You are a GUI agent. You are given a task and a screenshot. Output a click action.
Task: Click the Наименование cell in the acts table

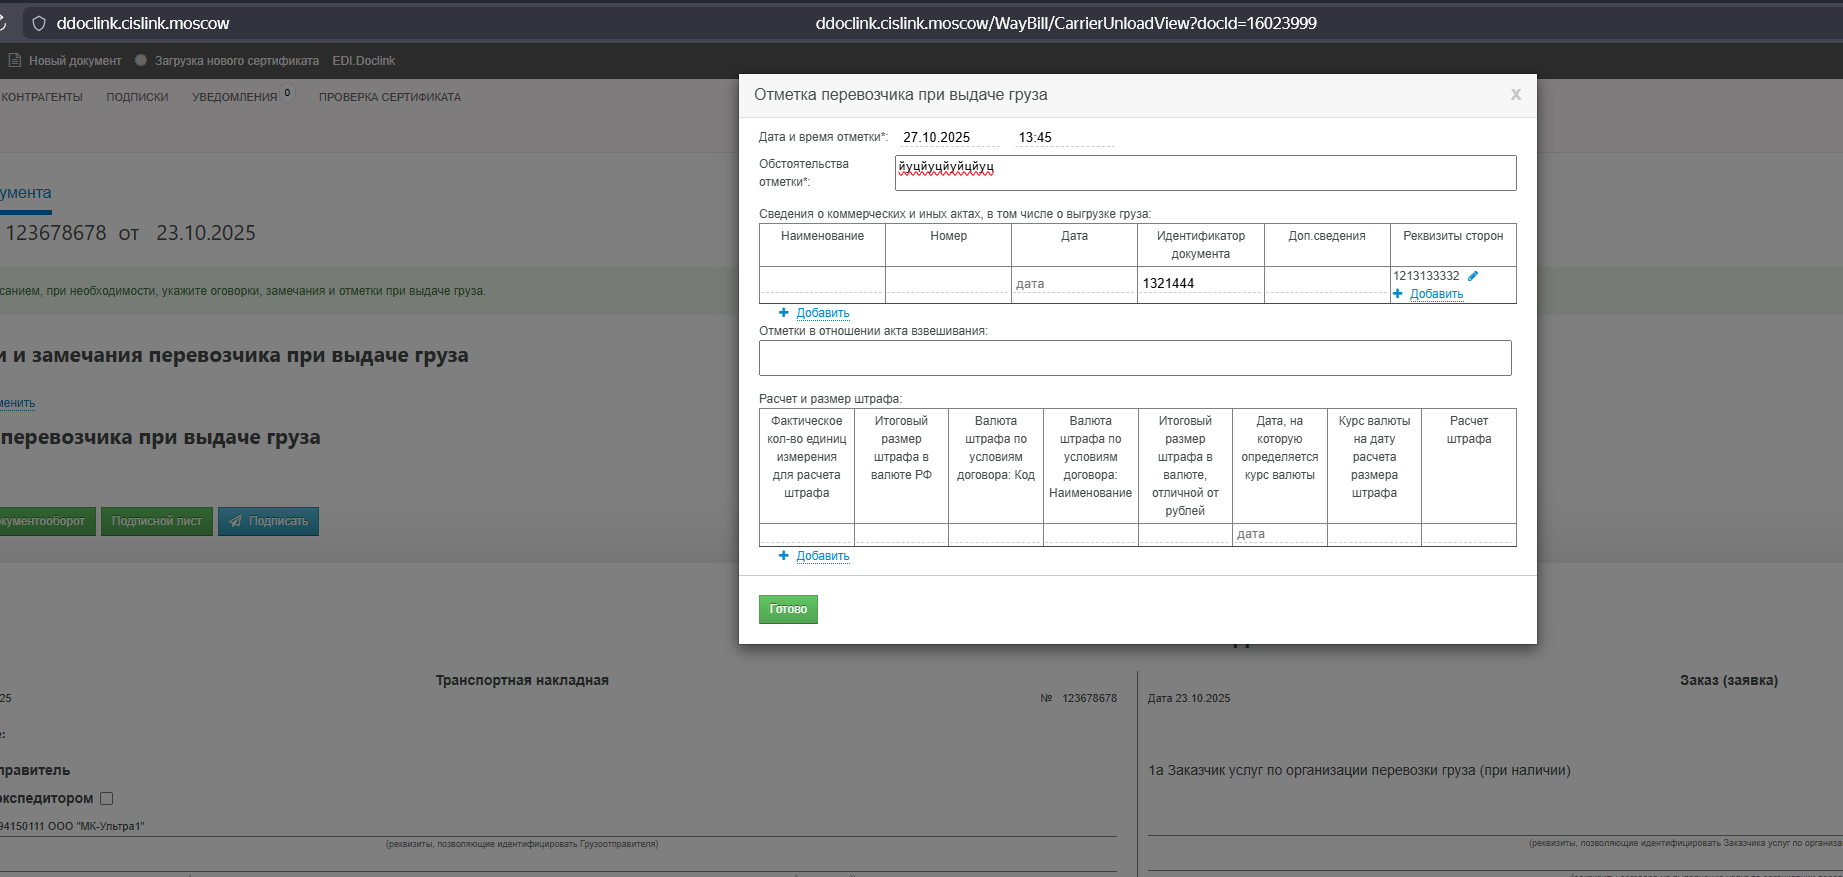pyautogui.click(x=822, y=284)
